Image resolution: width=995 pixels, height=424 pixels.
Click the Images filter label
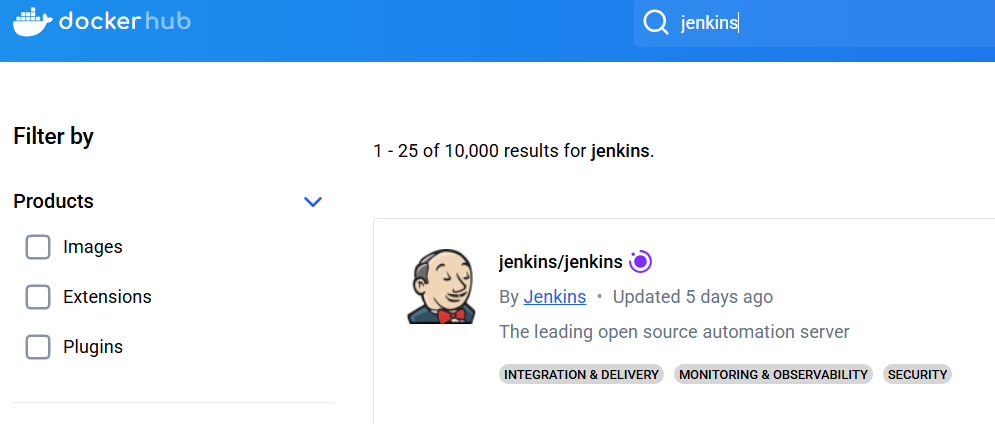coord(93,247)
